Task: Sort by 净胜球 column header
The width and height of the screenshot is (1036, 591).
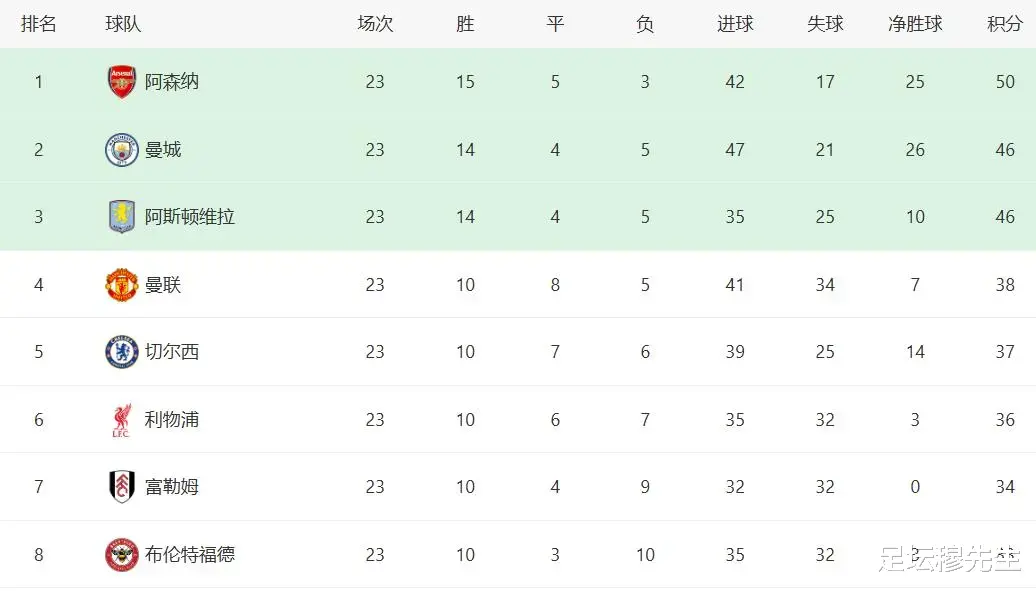Action: point(915,24)
